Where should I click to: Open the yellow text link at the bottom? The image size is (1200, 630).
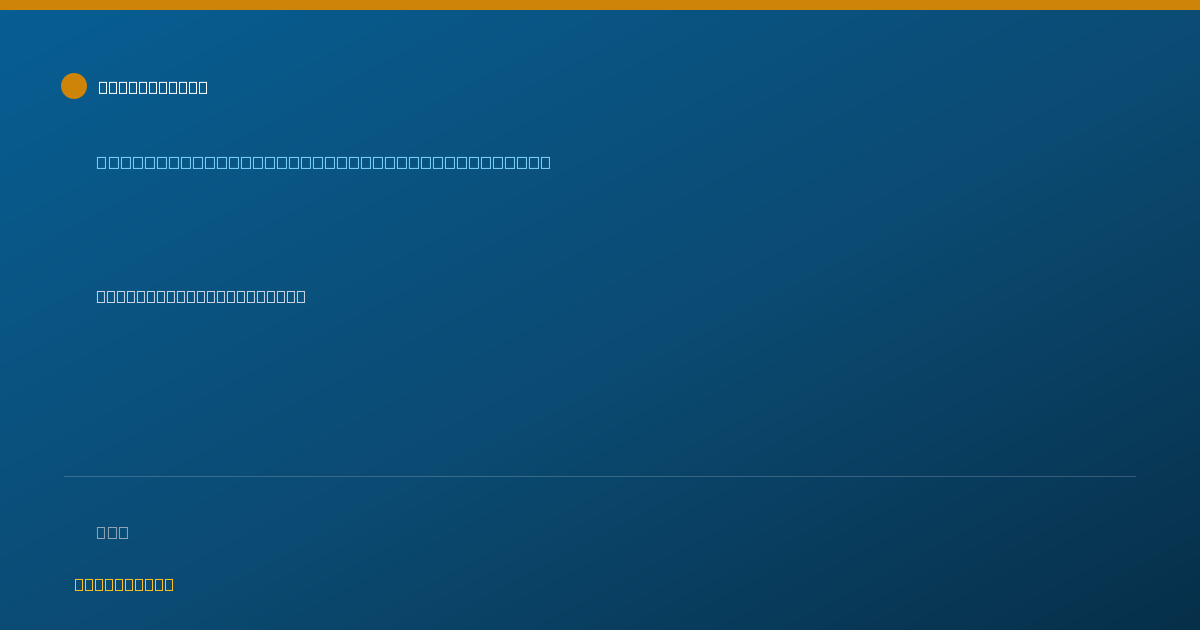pyautogui.click(x=124, y=584)
